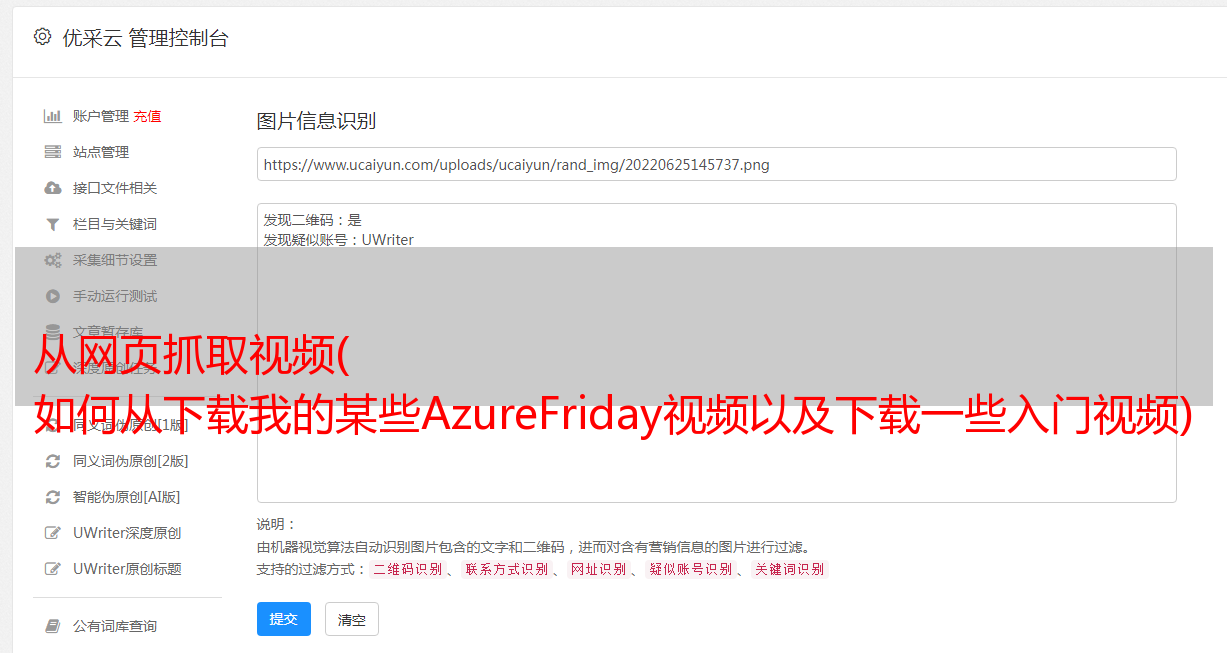The width and height of the screenshot is (1227, 653).
Task: Click the bar chart icon for 账户管理
Action: tap(53, 116)
